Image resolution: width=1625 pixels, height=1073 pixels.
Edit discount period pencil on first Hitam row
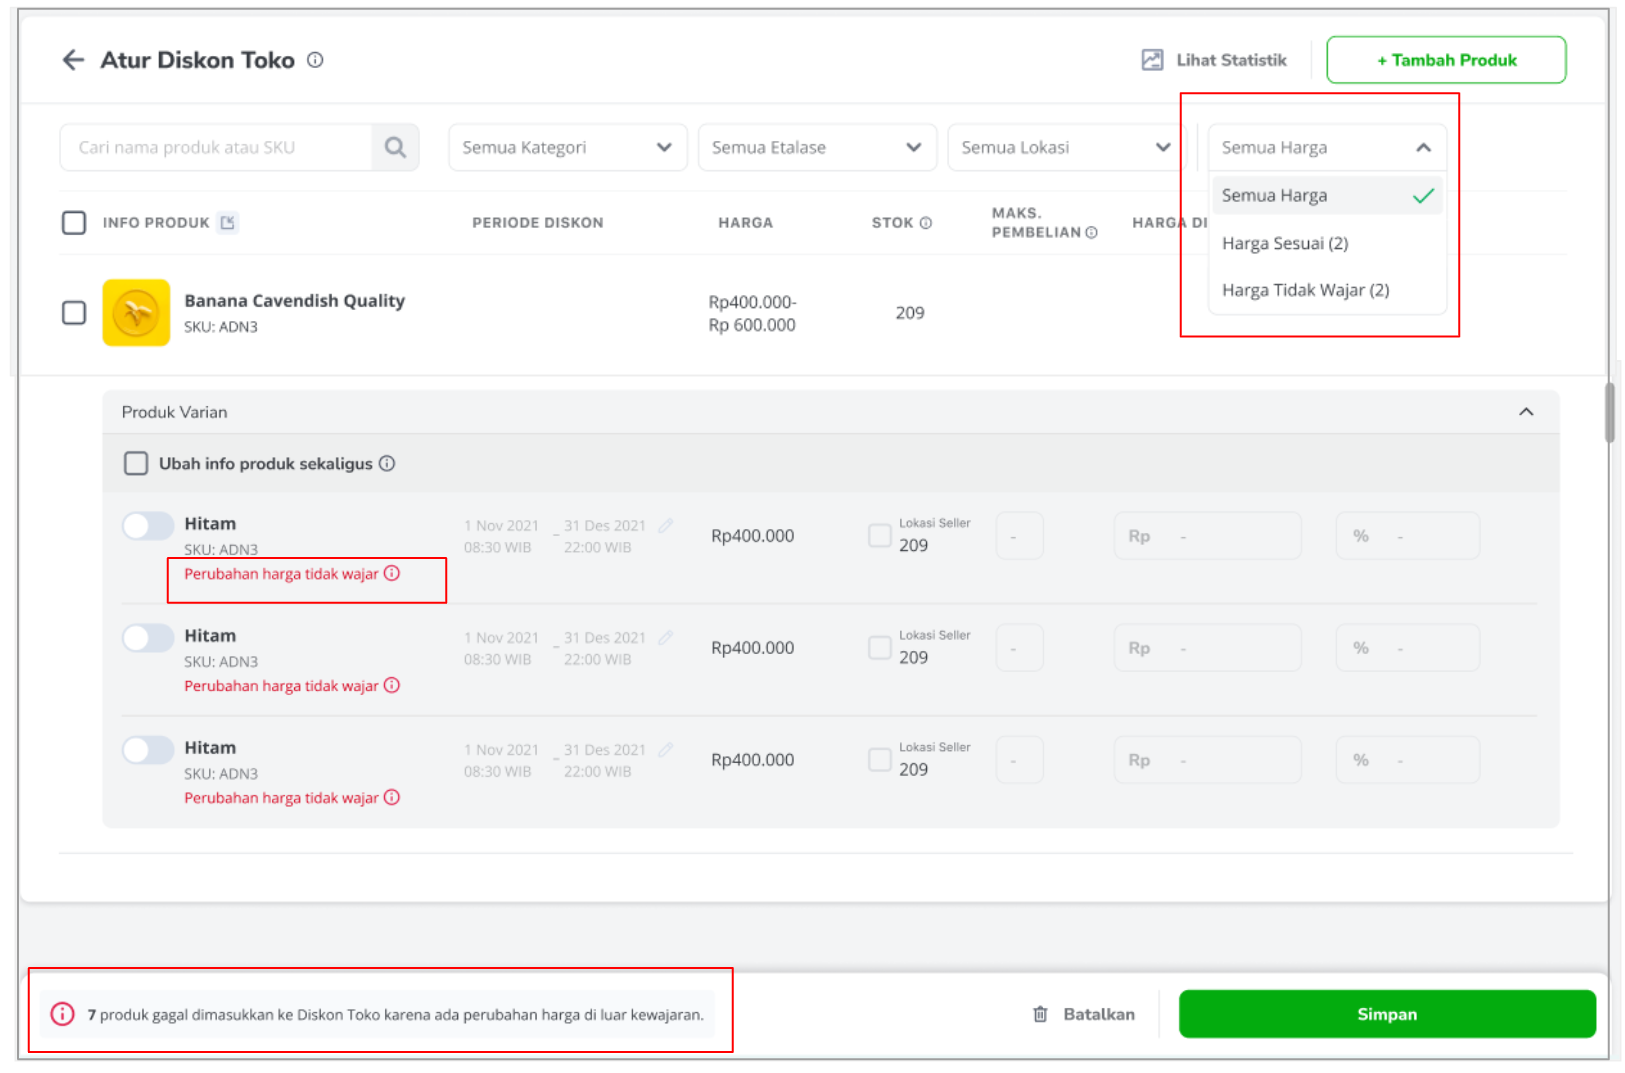(x=666, y=525)
